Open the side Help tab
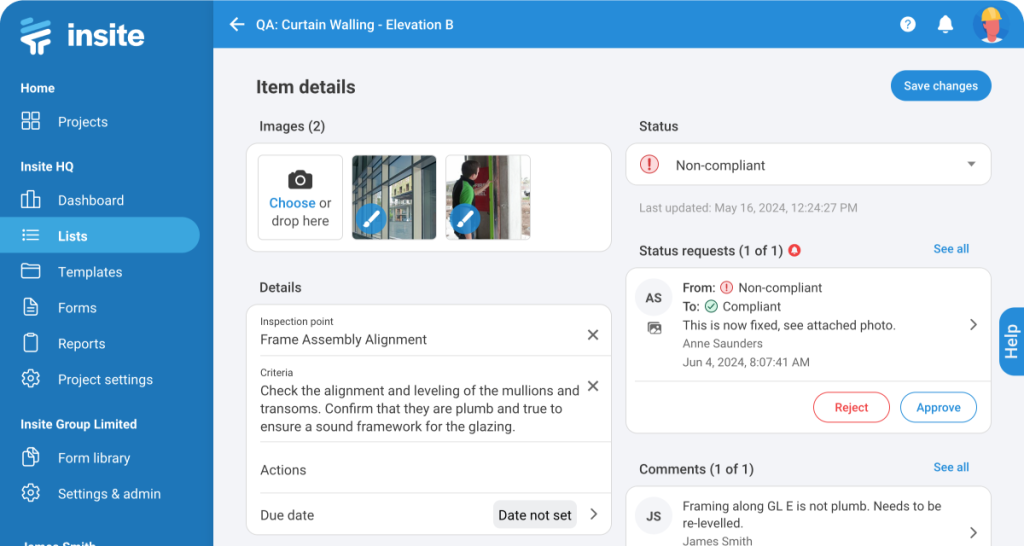The height and width of the screenshot is (546, 1024). click(x=1011, y=341)
